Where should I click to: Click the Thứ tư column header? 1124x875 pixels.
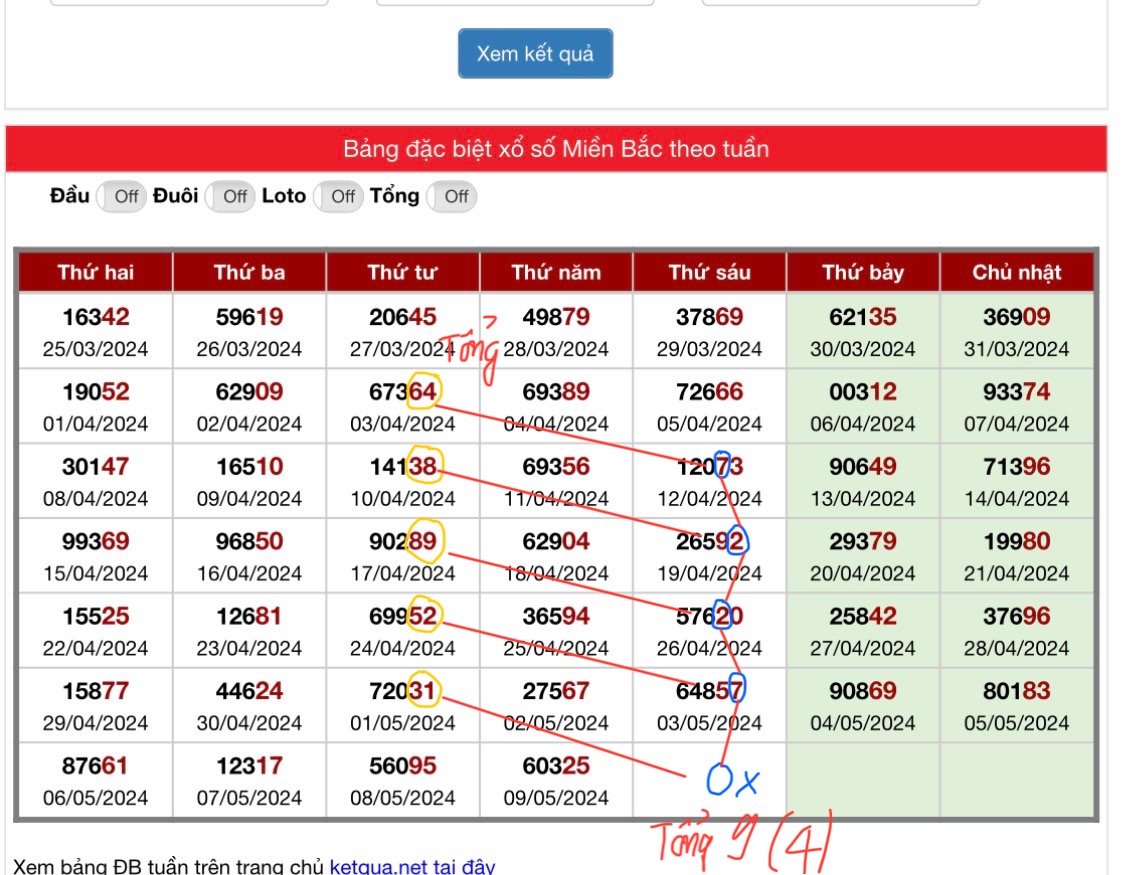pos(402,272)
